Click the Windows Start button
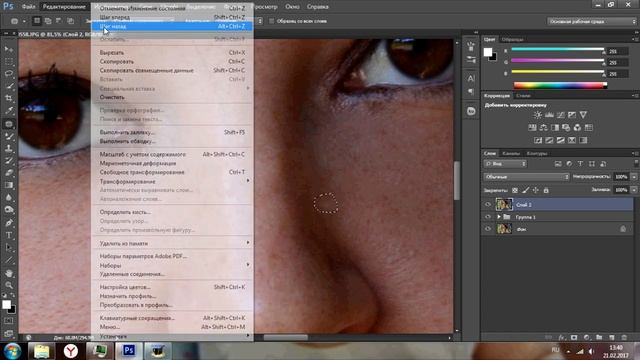Viewport: 640px width, 360px height. 12,351
